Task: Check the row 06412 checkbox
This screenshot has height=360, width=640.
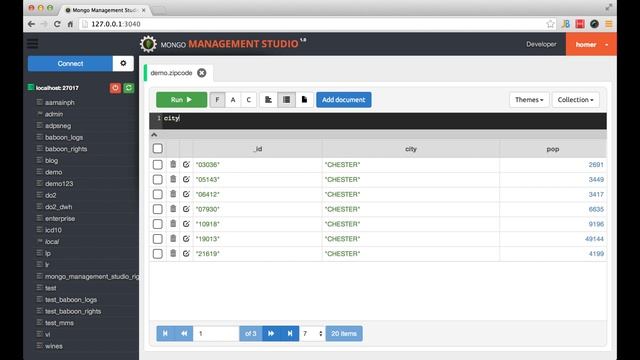Action: click(158, 194)
